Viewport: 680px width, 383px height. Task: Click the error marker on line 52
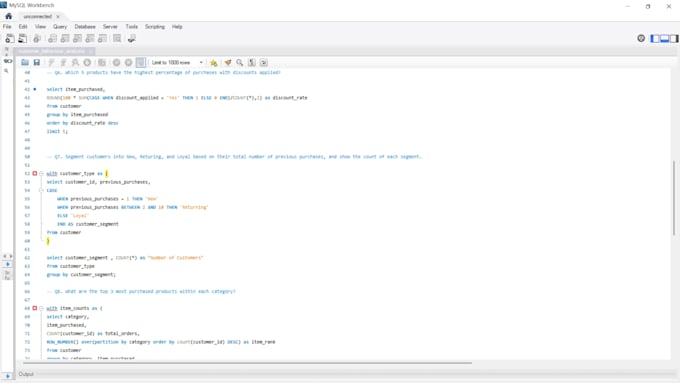[35, 173]
